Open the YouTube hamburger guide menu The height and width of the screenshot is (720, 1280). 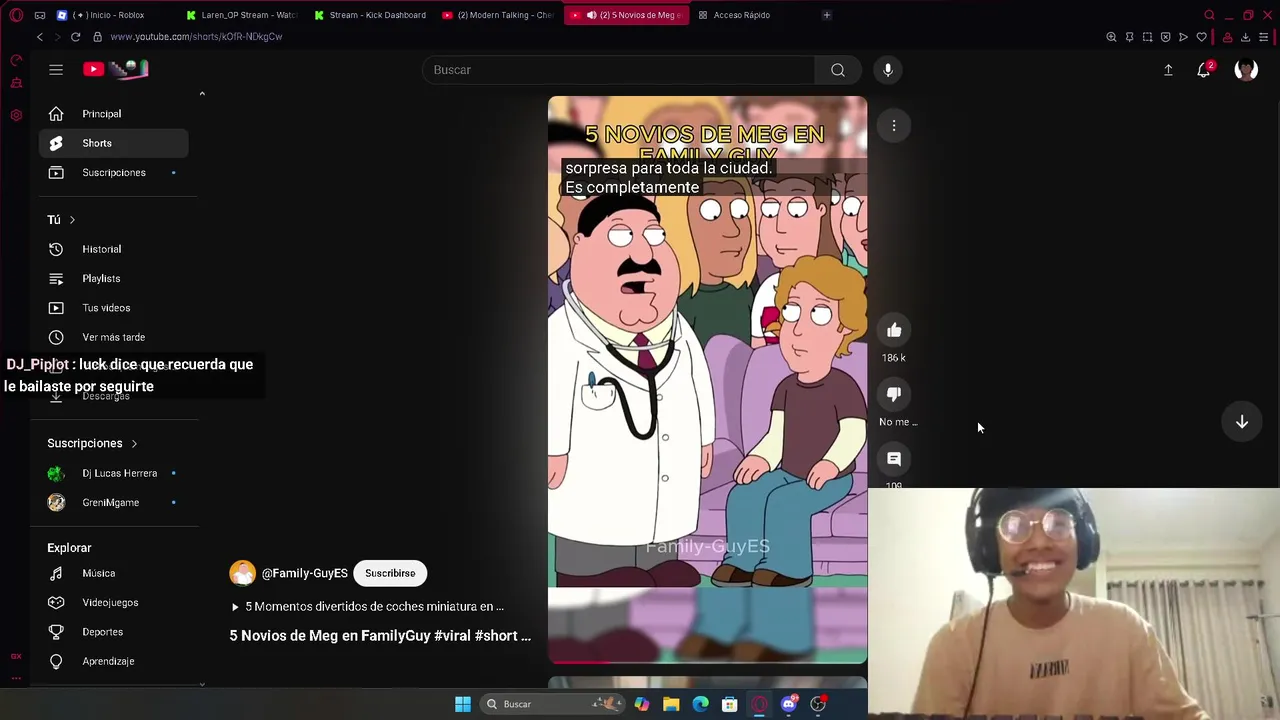click(x=56, y=69)
